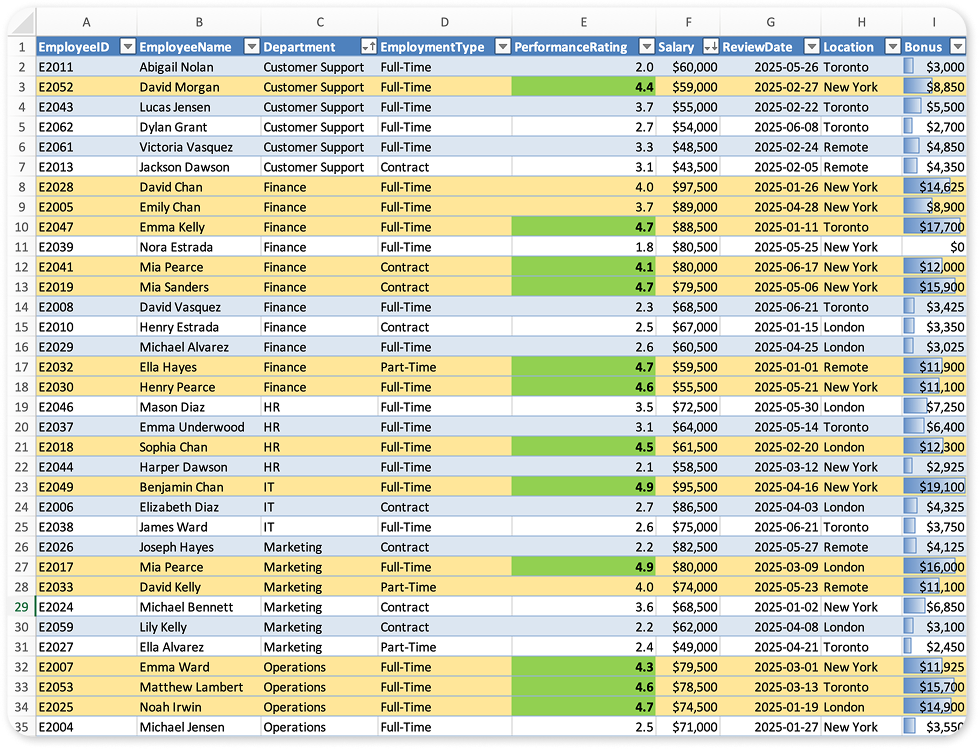Select employee ID cell E2052
Screen dimensions: 979x749
[x=86, y=87]
